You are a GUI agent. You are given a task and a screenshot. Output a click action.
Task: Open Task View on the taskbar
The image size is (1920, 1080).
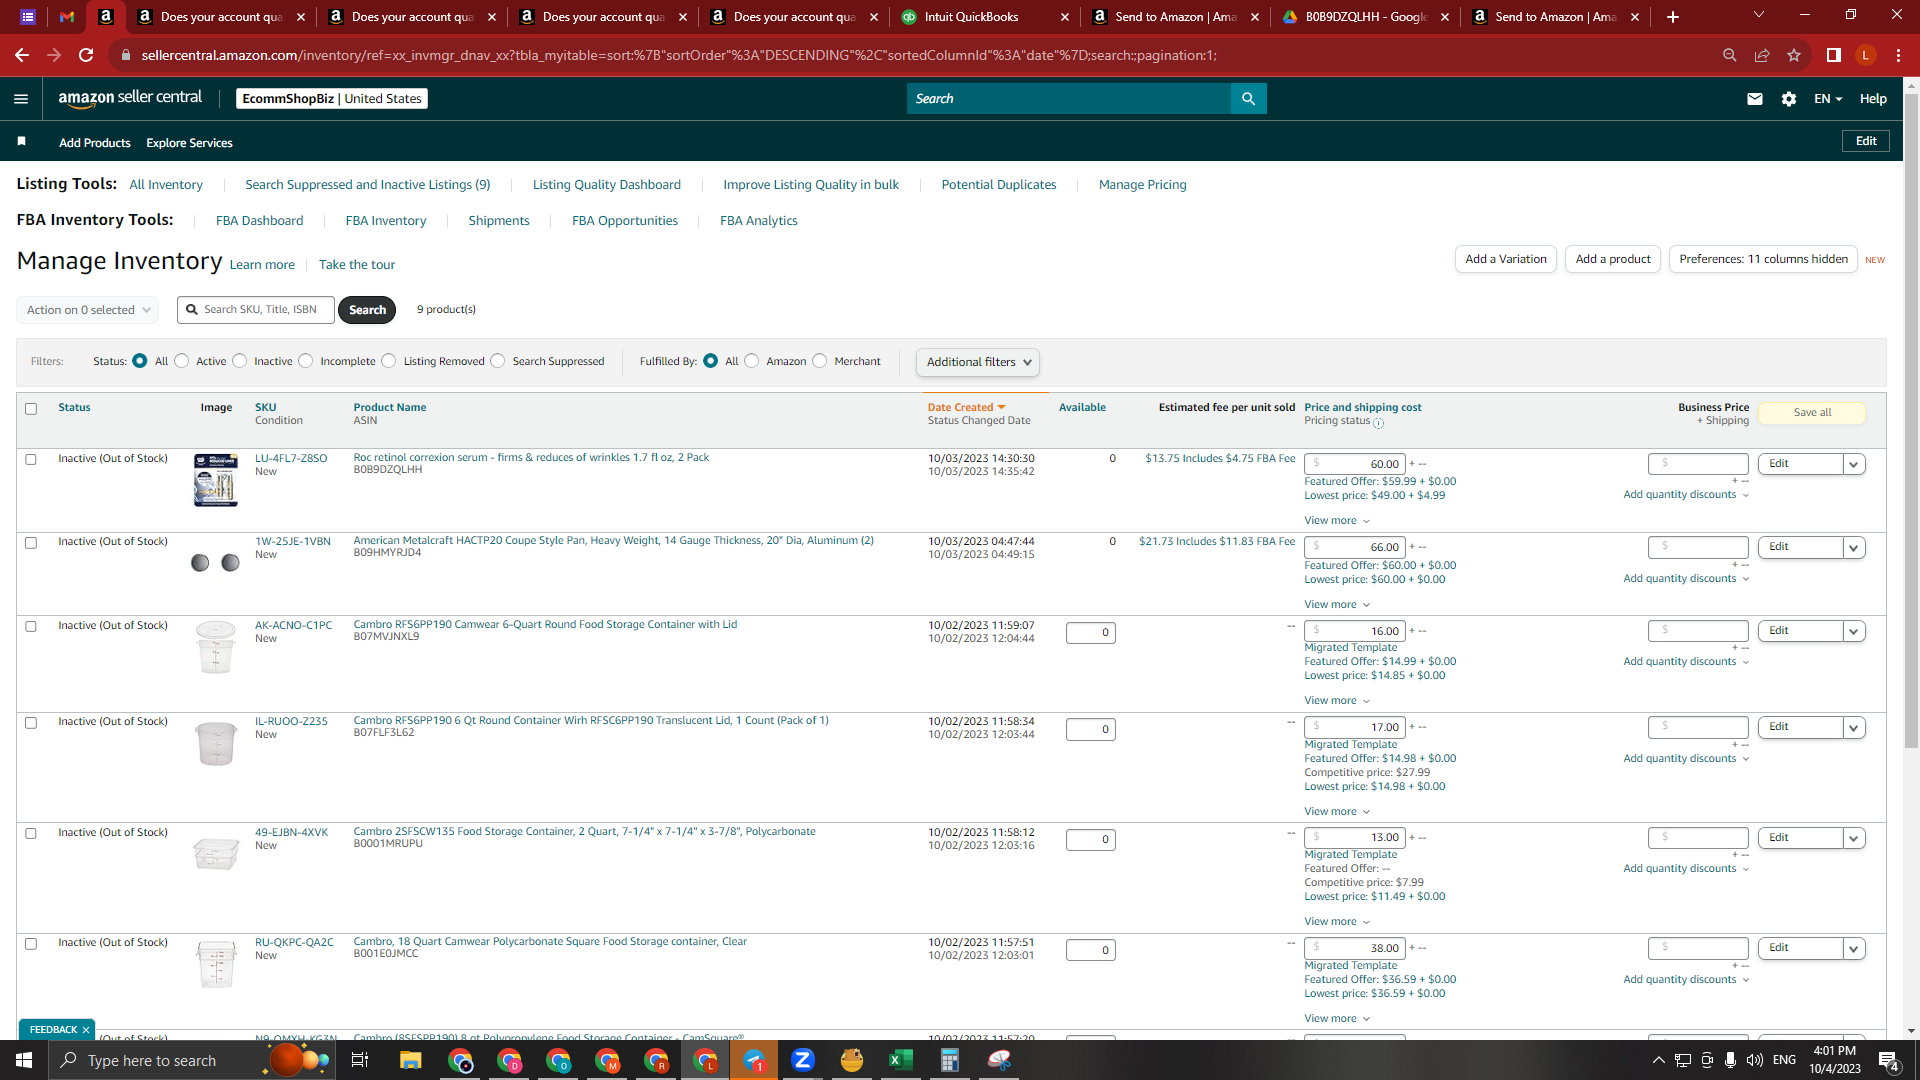coord(360,1060)
